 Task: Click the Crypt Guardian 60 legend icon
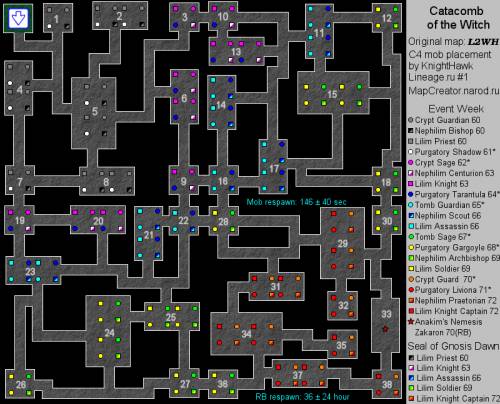[x=411, y=120]
